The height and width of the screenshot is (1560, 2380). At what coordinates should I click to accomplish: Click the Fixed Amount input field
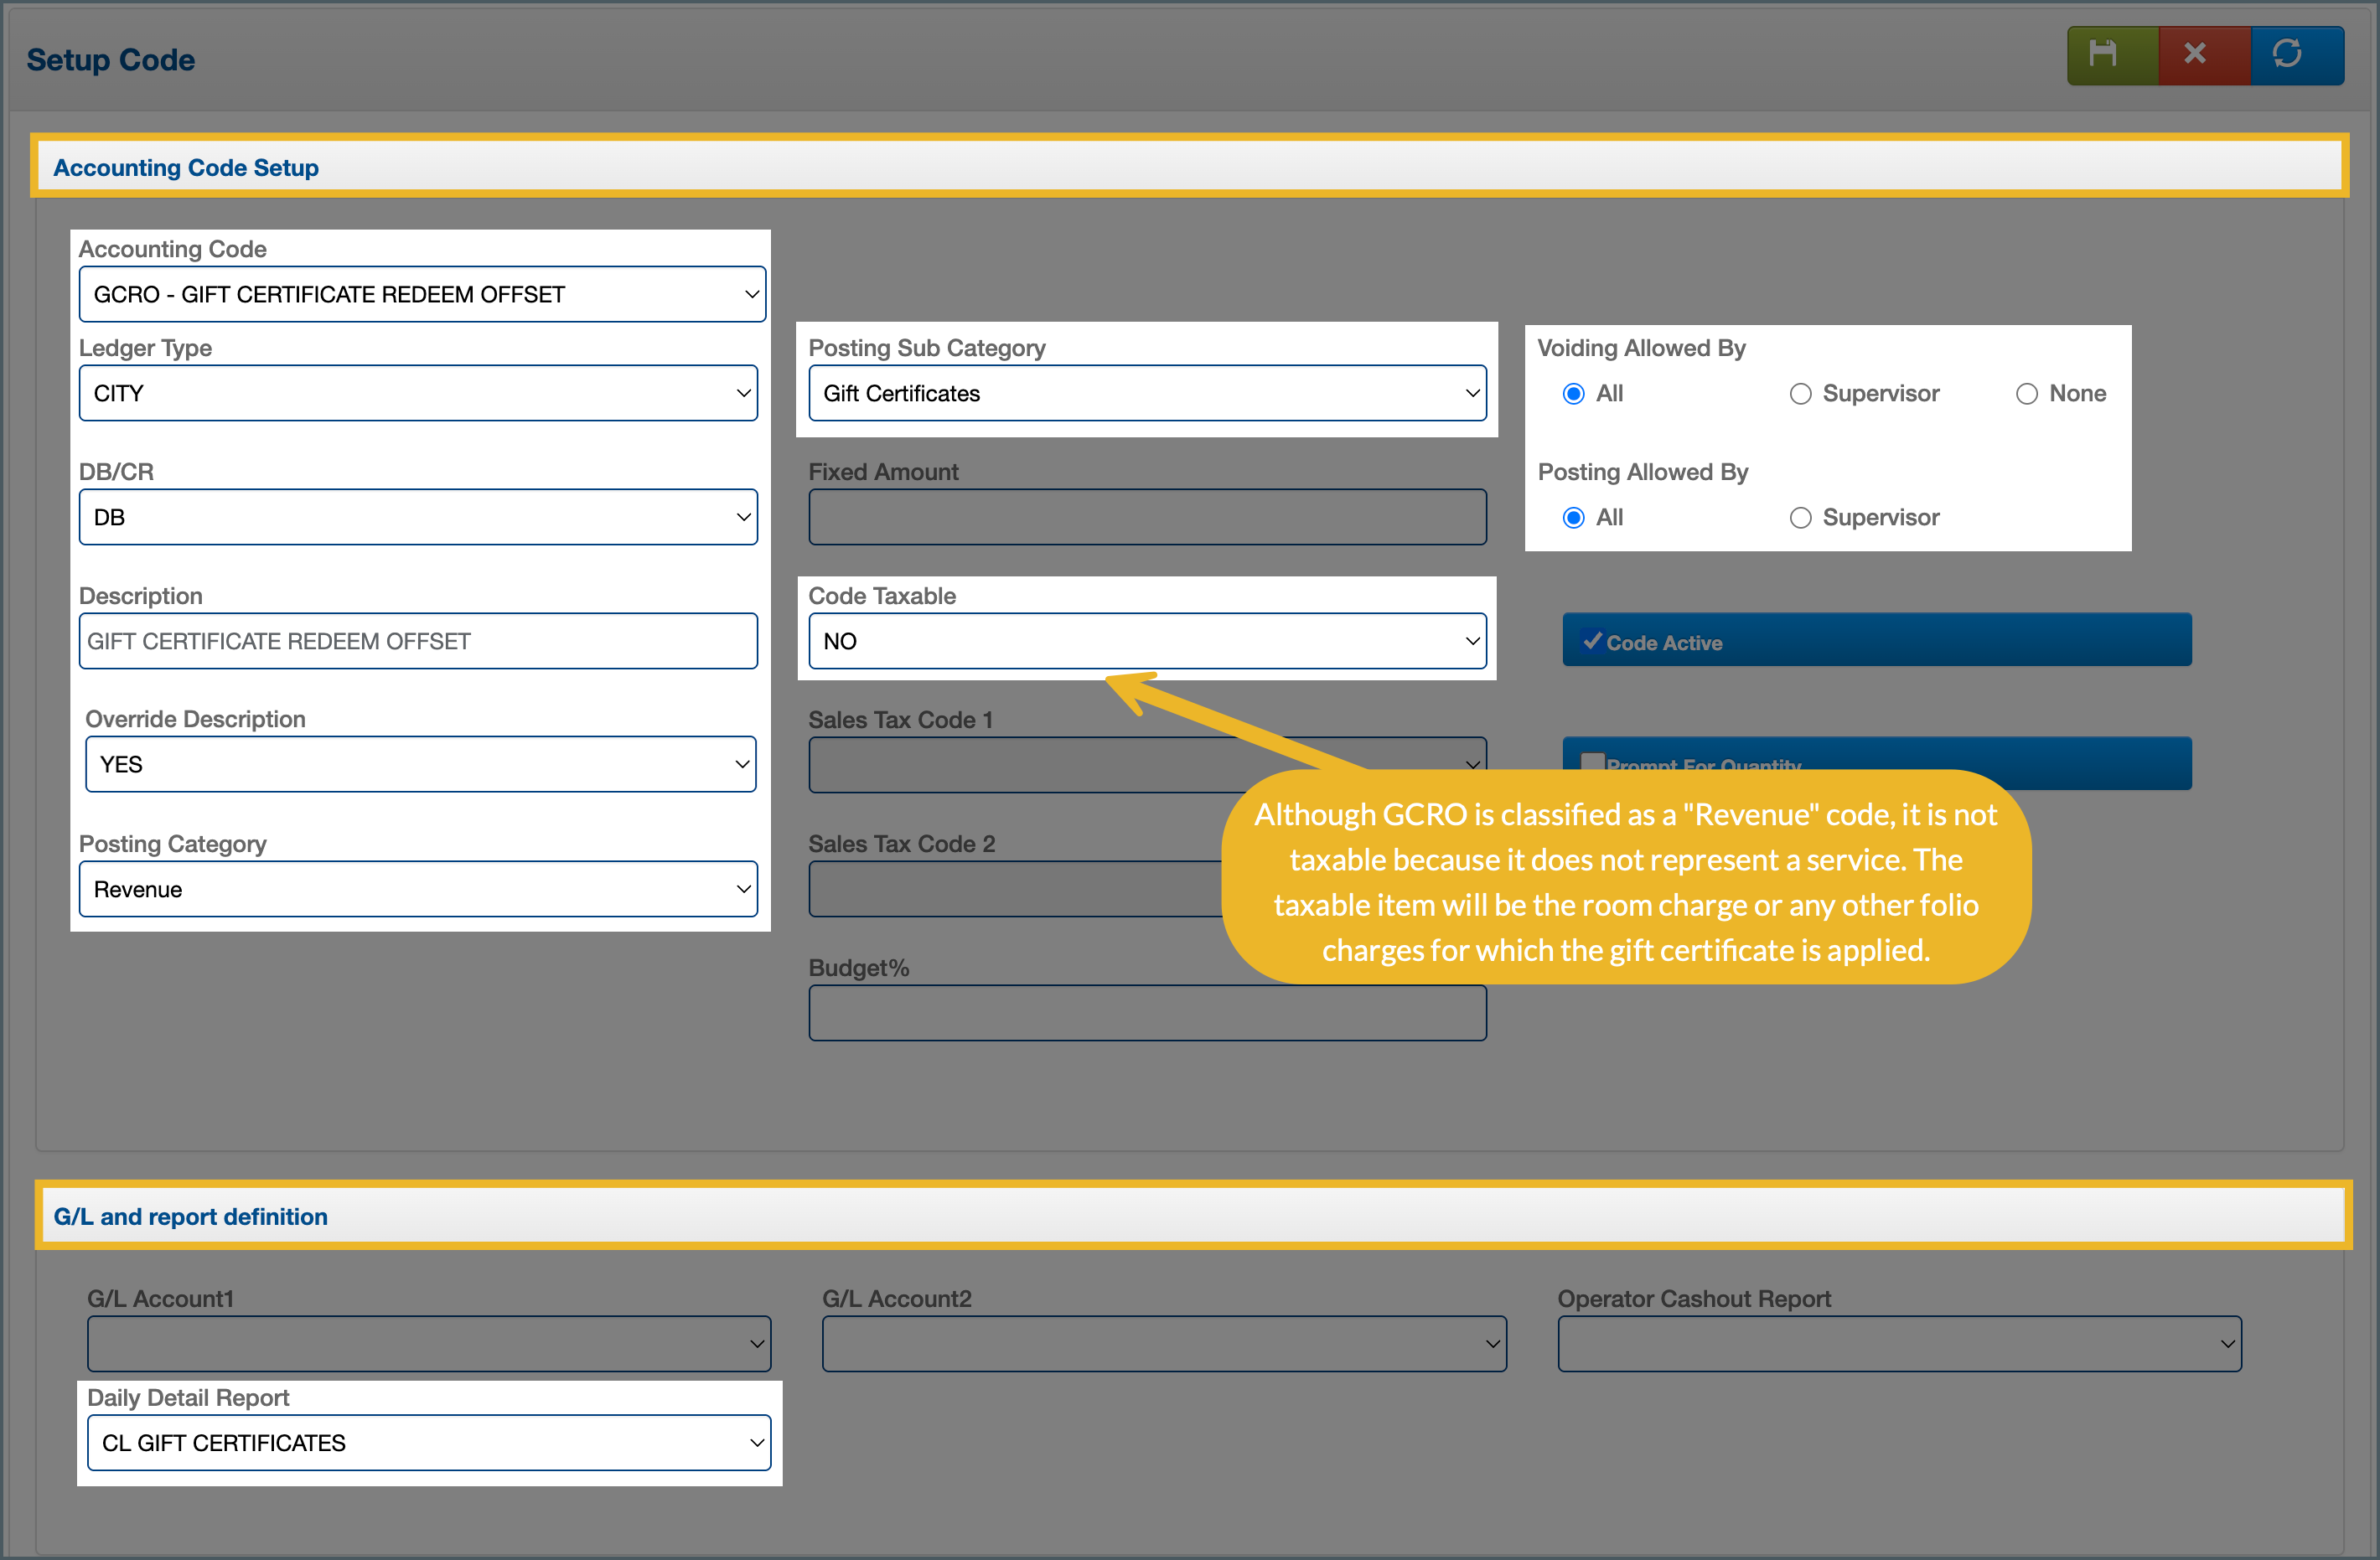click(1147, 517)
